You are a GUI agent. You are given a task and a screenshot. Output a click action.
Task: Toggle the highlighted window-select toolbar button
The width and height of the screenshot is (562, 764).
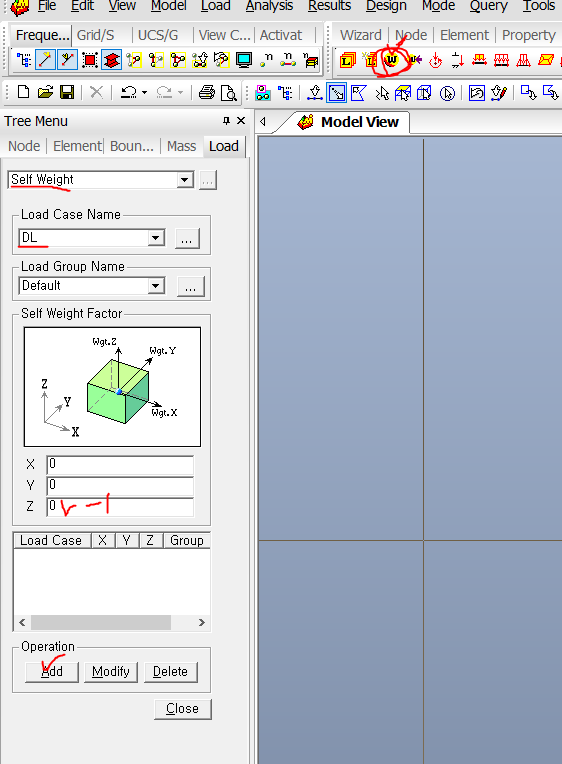(336, 93)
